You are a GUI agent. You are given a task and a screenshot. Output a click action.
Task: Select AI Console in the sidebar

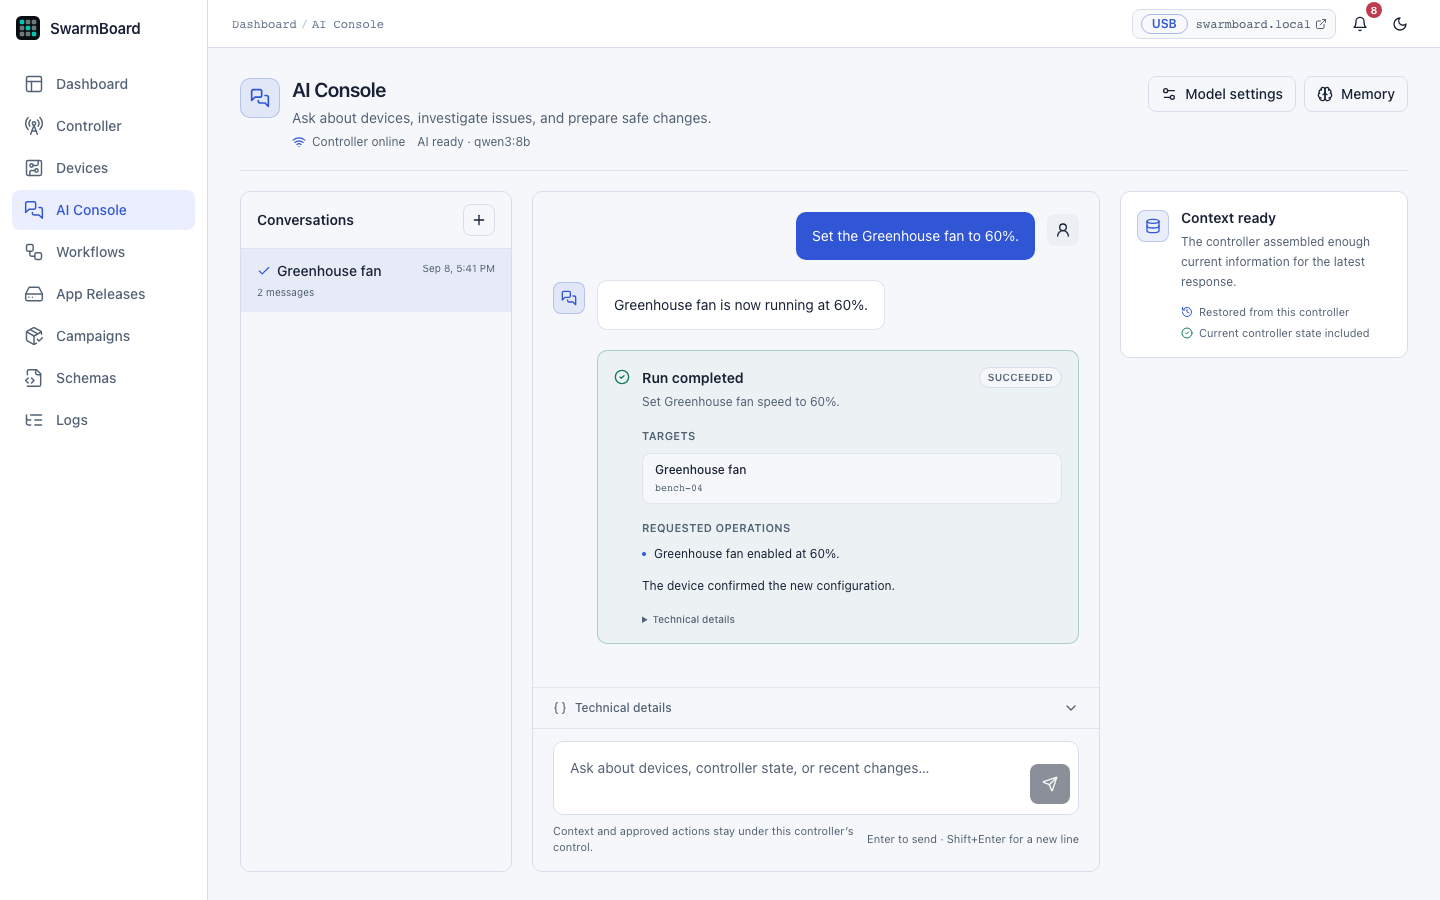pyautogui.click(x=103, y=210)
